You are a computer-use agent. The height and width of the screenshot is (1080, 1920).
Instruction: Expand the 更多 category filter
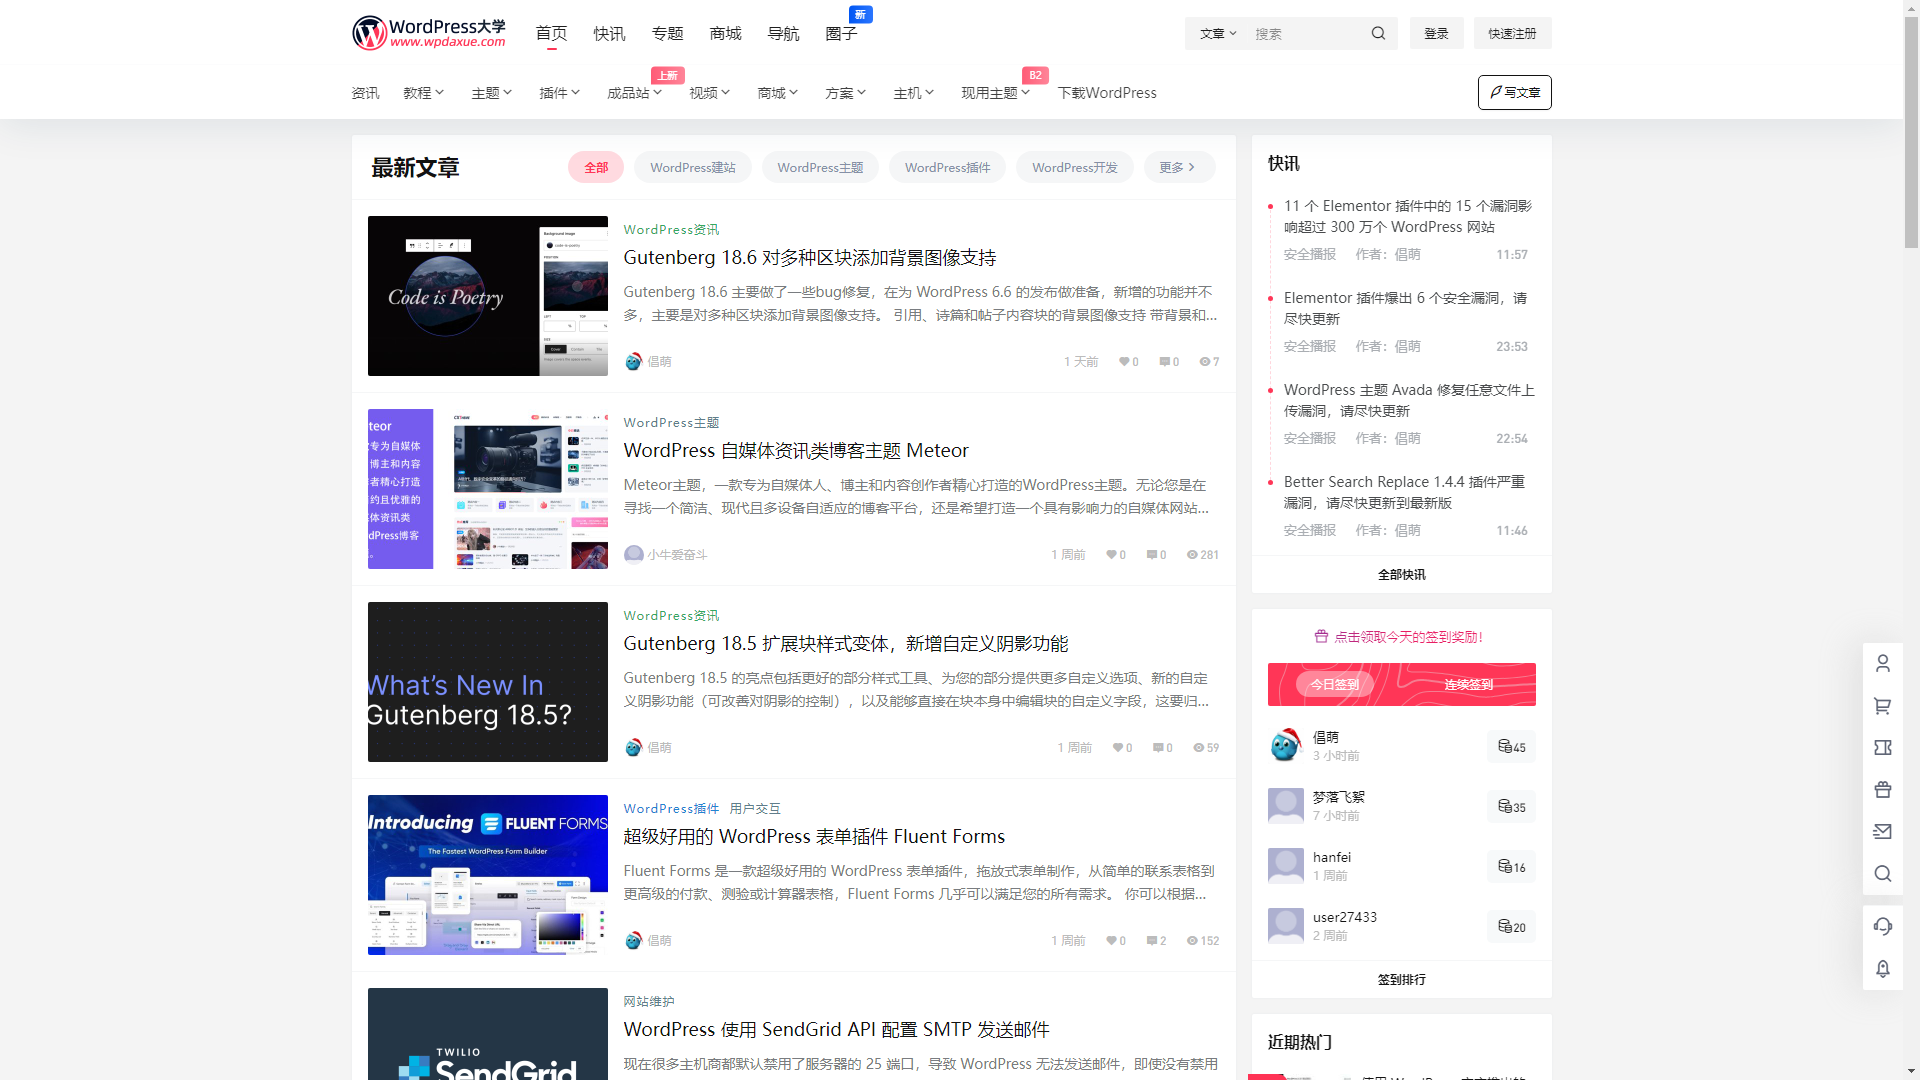point(1178,167)
